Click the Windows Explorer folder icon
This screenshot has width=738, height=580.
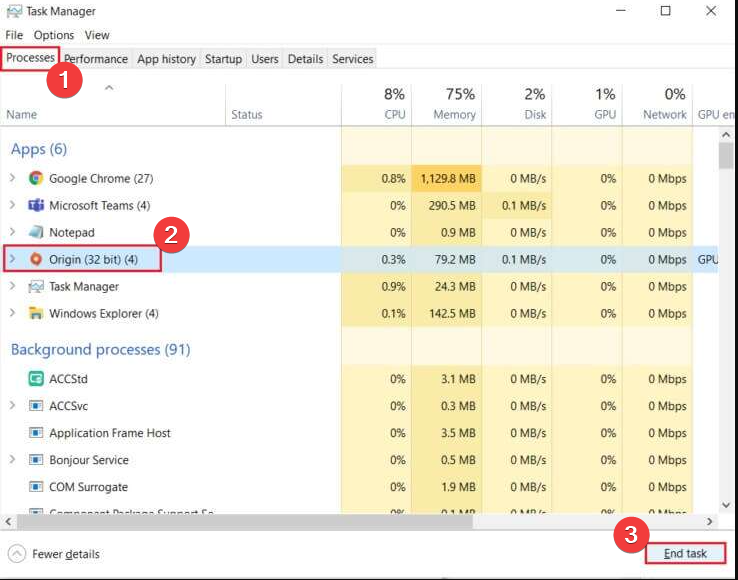click(x=36, y=314)
